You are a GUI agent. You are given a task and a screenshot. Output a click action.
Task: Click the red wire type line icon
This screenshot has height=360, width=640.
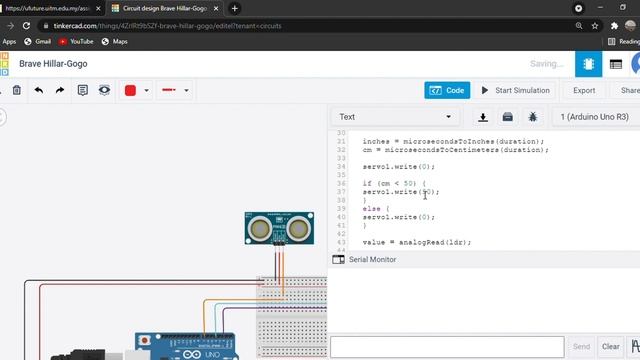point(169,90)
